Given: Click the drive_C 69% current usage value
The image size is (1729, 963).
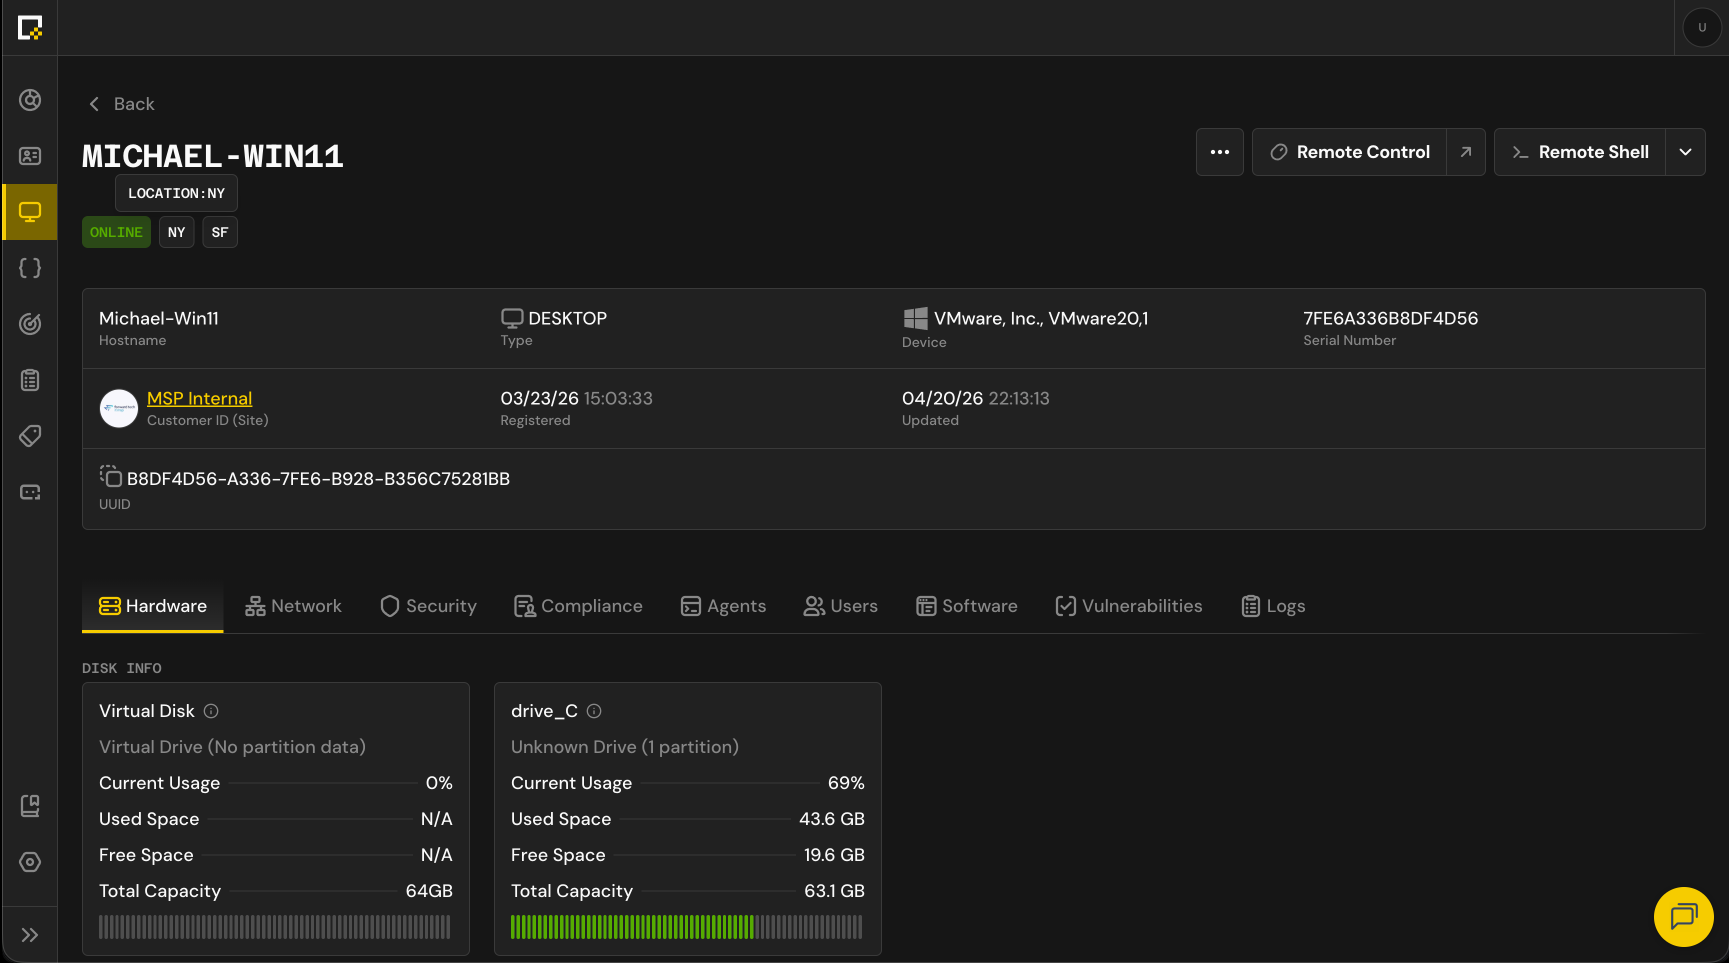Looking at the screenshot, I should (846, 783).
